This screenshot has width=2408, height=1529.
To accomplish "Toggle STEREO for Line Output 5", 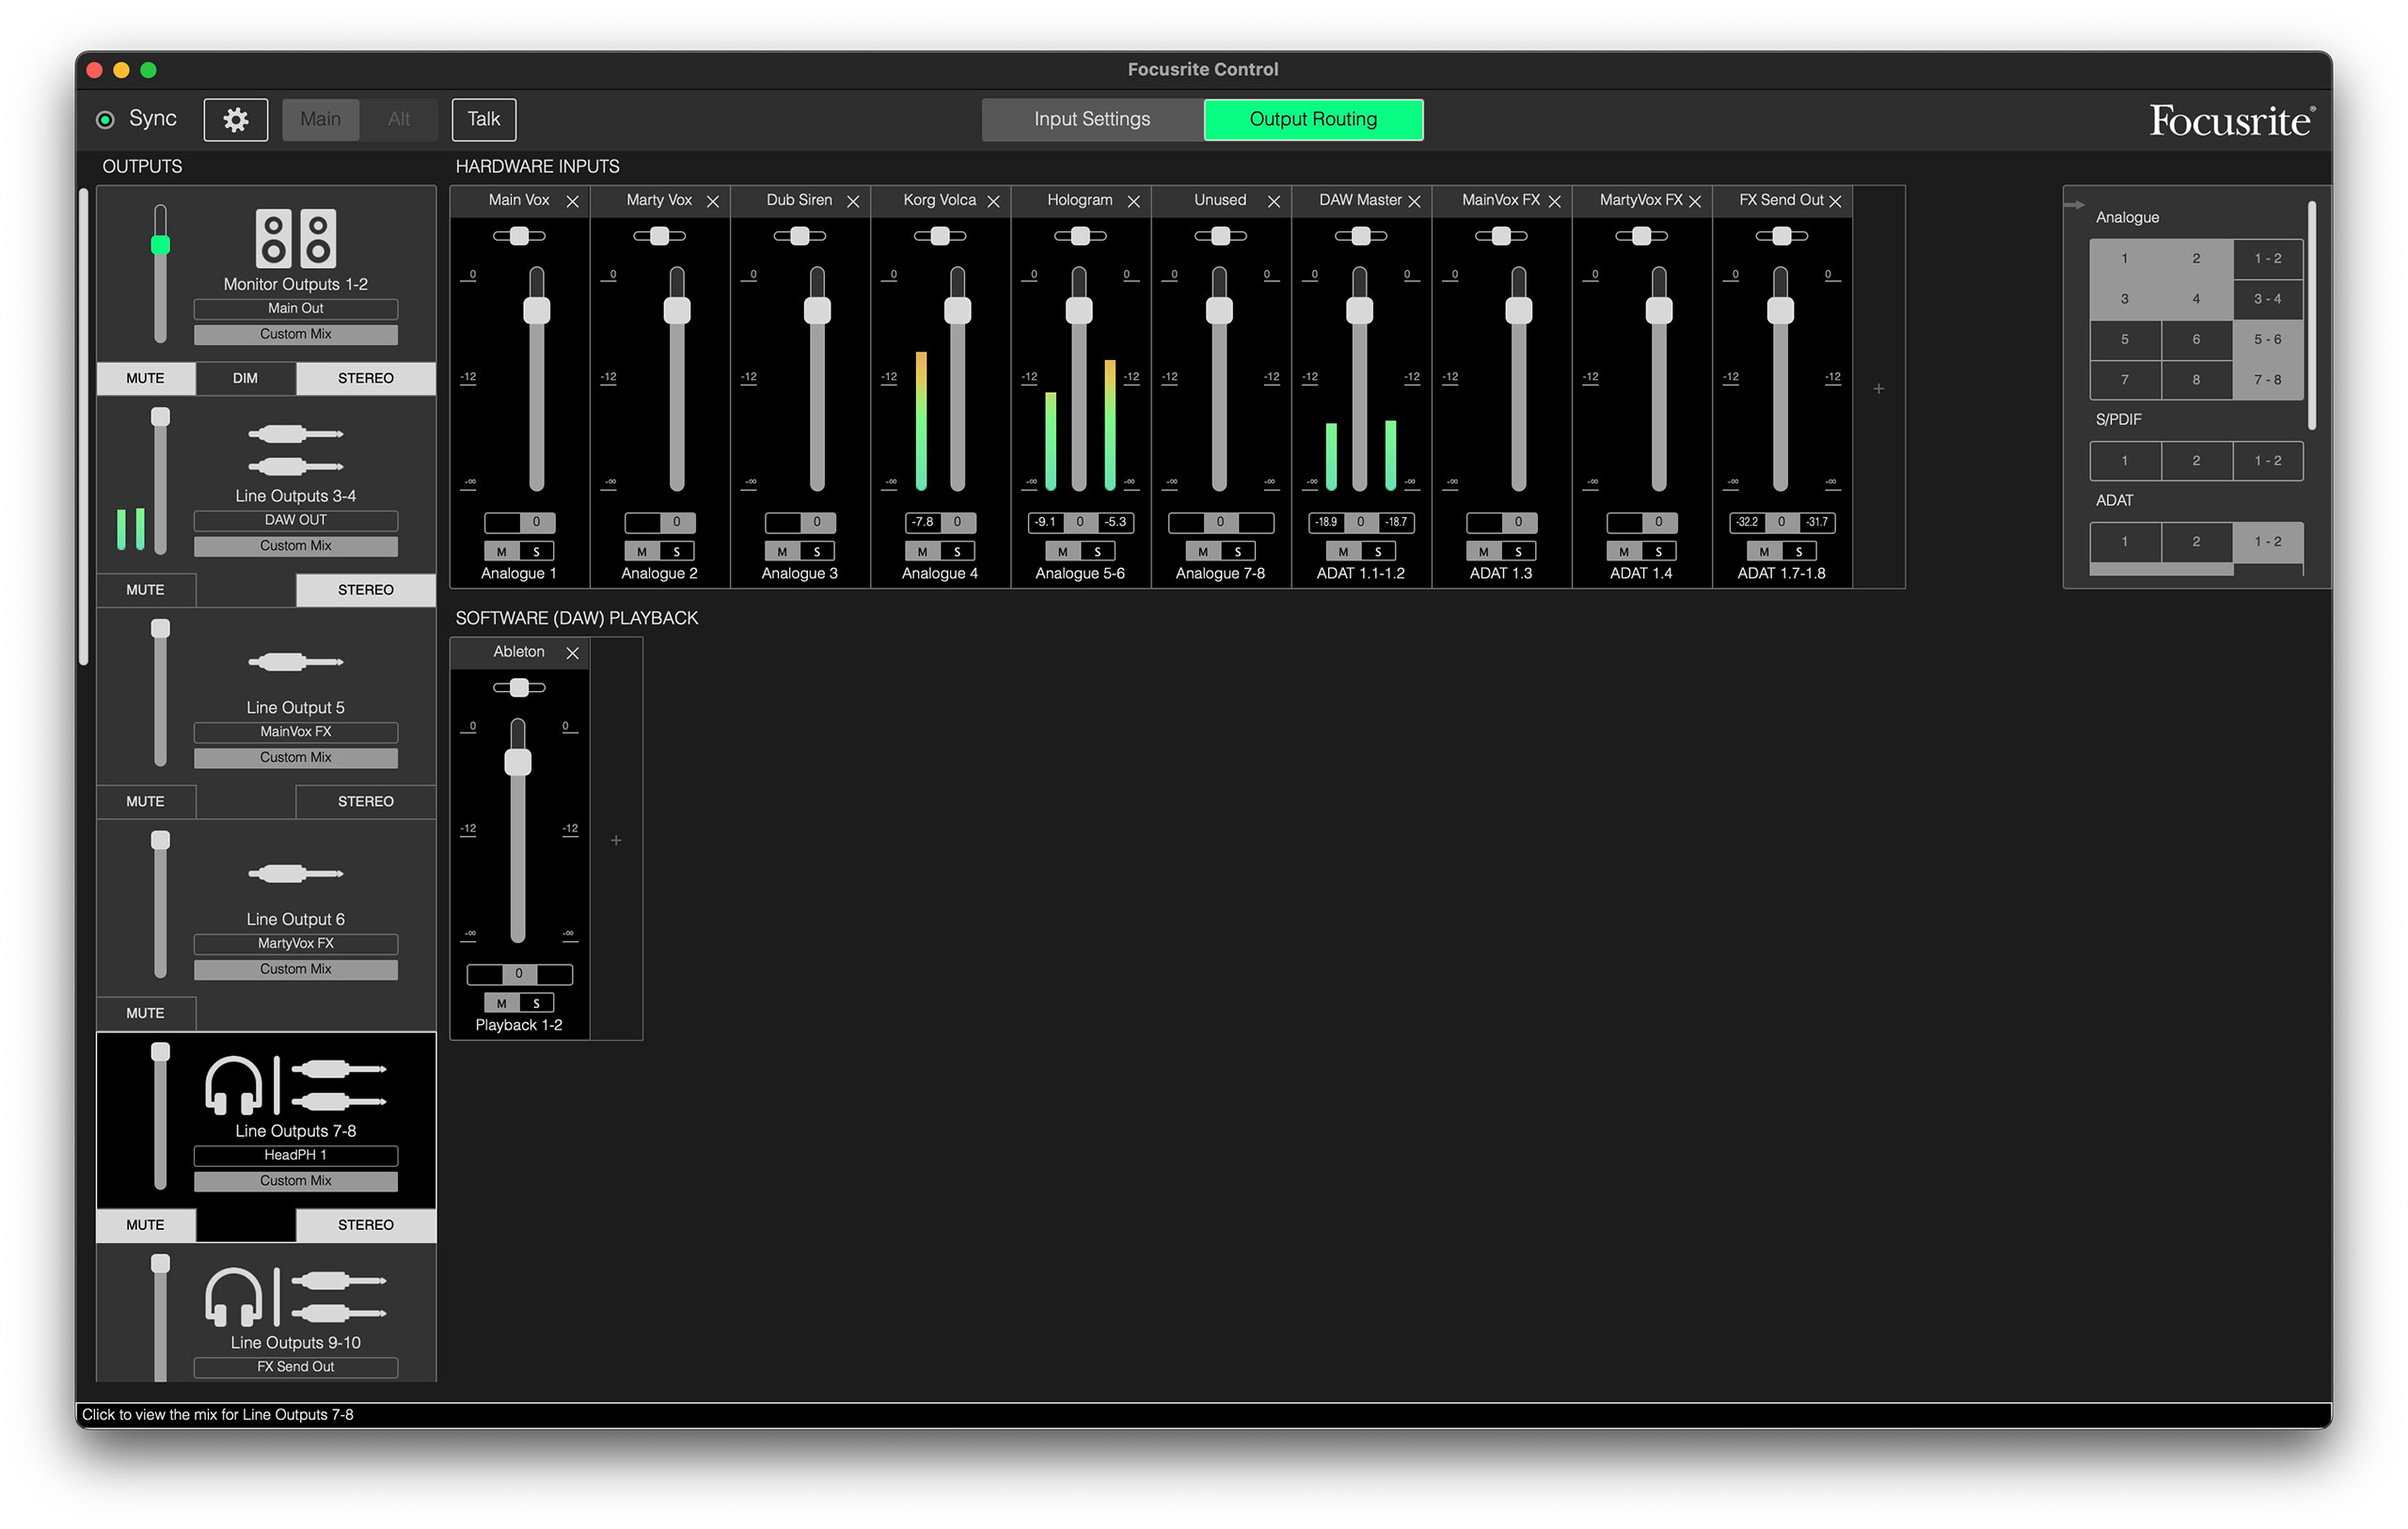I will [x=365, y=802].
